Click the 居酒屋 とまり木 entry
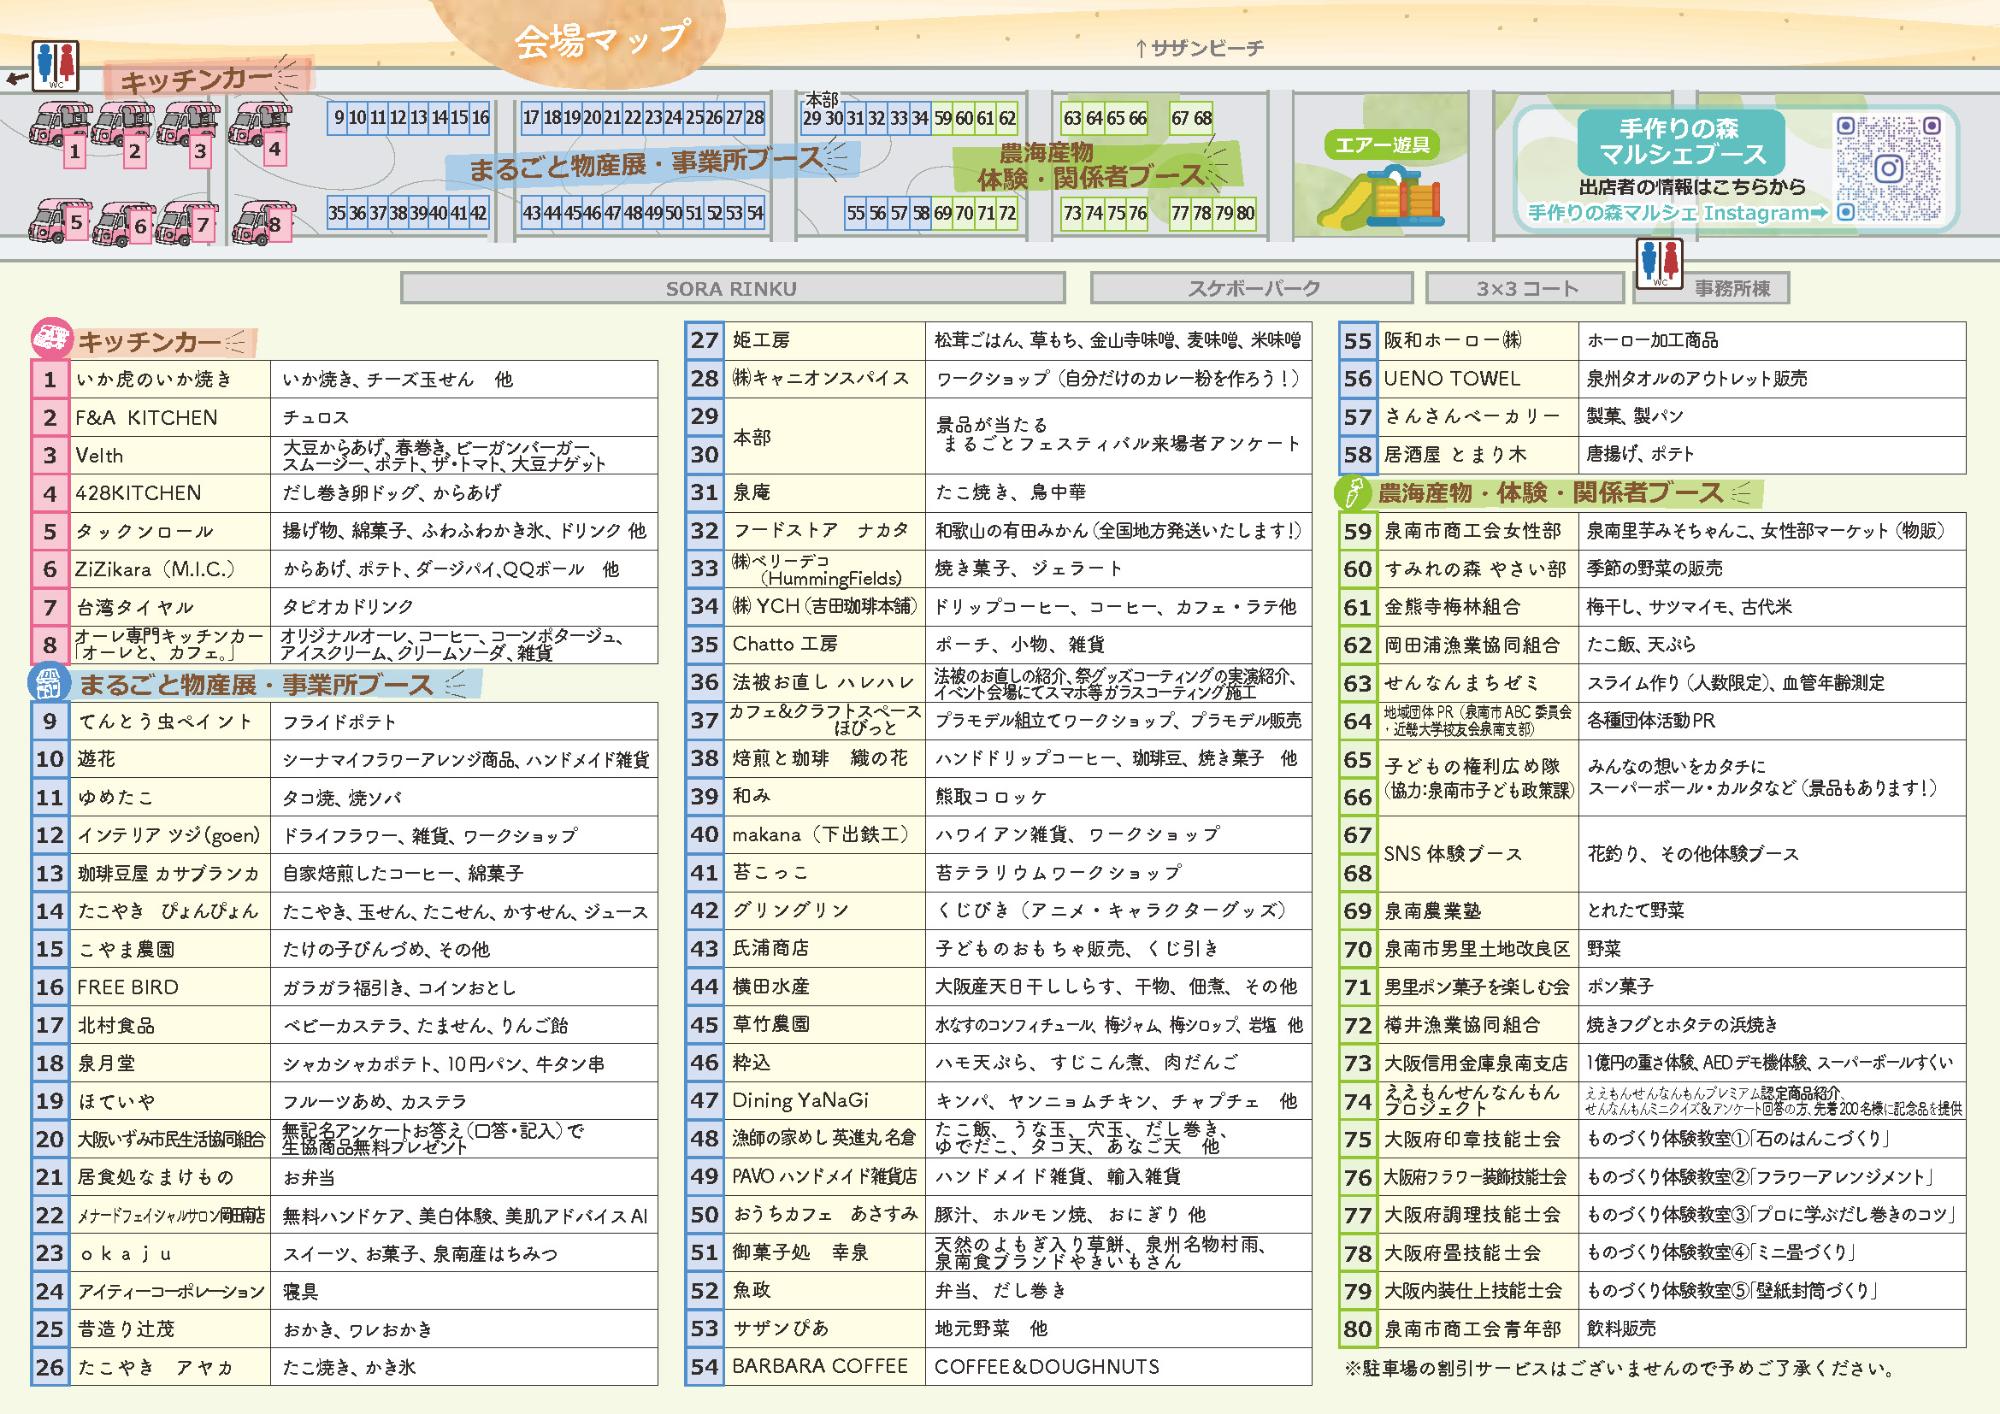This screenshot has height=1414, width=2000. click(x=1455, y=454)
